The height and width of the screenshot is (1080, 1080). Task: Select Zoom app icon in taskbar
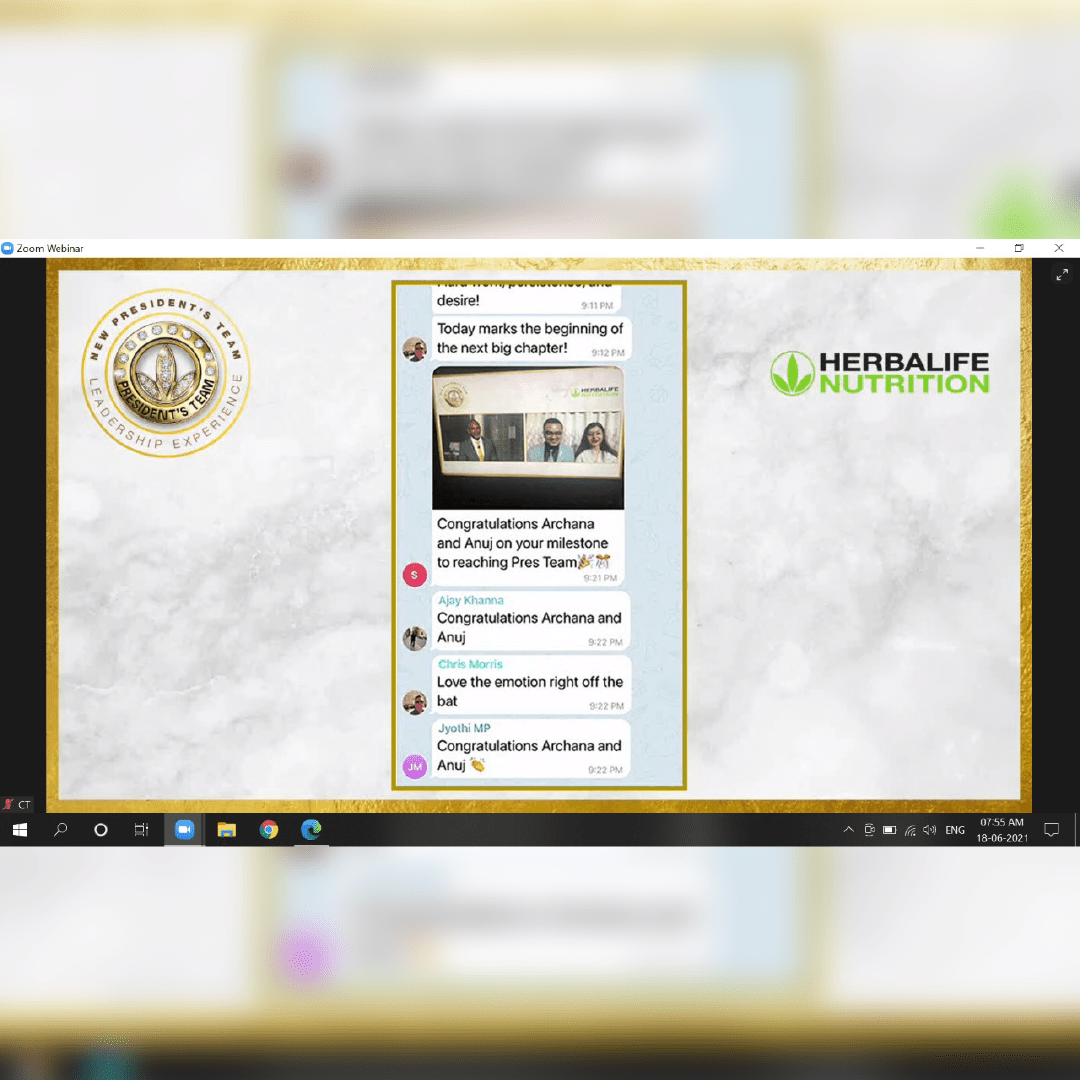pos(184,830)
